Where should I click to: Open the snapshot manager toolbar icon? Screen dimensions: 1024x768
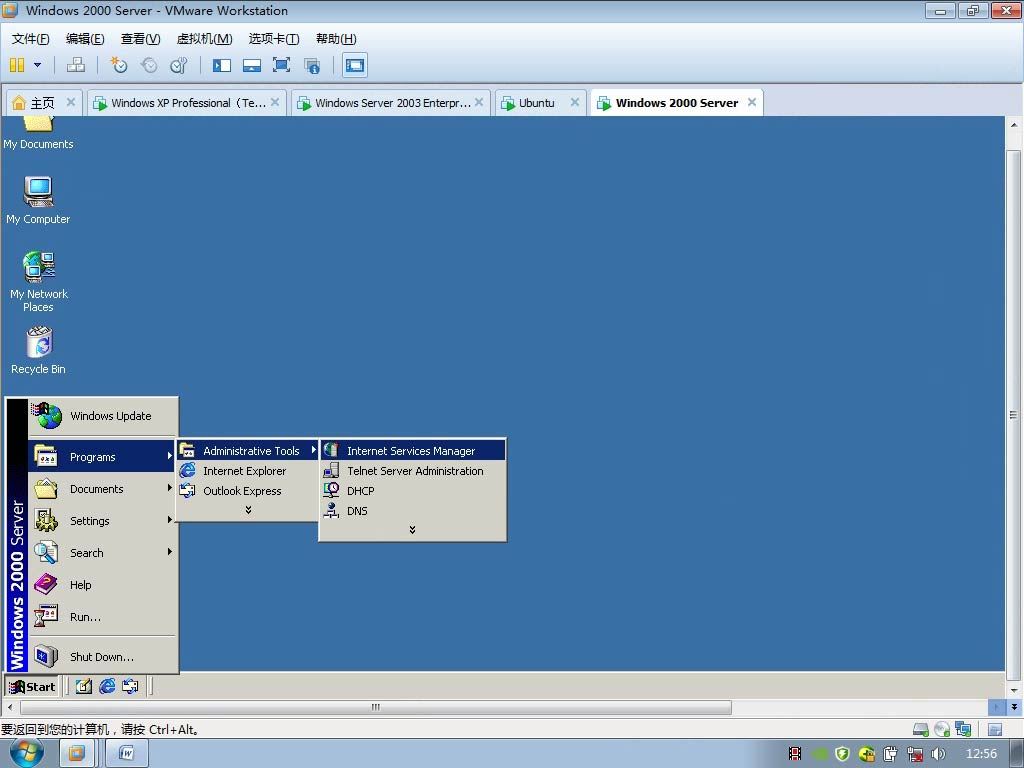[x=178, y=65]
